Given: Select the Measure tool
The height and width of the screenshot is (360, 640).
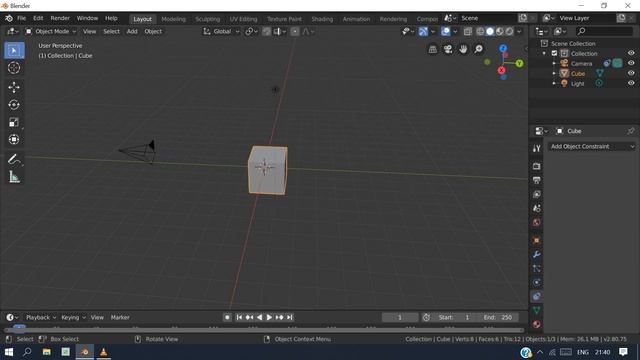Looking at the screenshot, I should click(14, 177).
